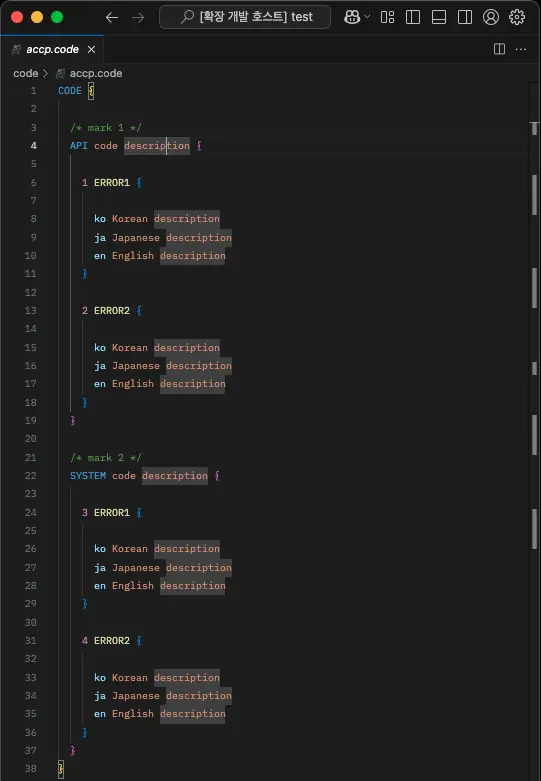The height and width of the screenshot is (781, 541).
Task: Open the Copilot chat icon
Action: pos(352,17)
